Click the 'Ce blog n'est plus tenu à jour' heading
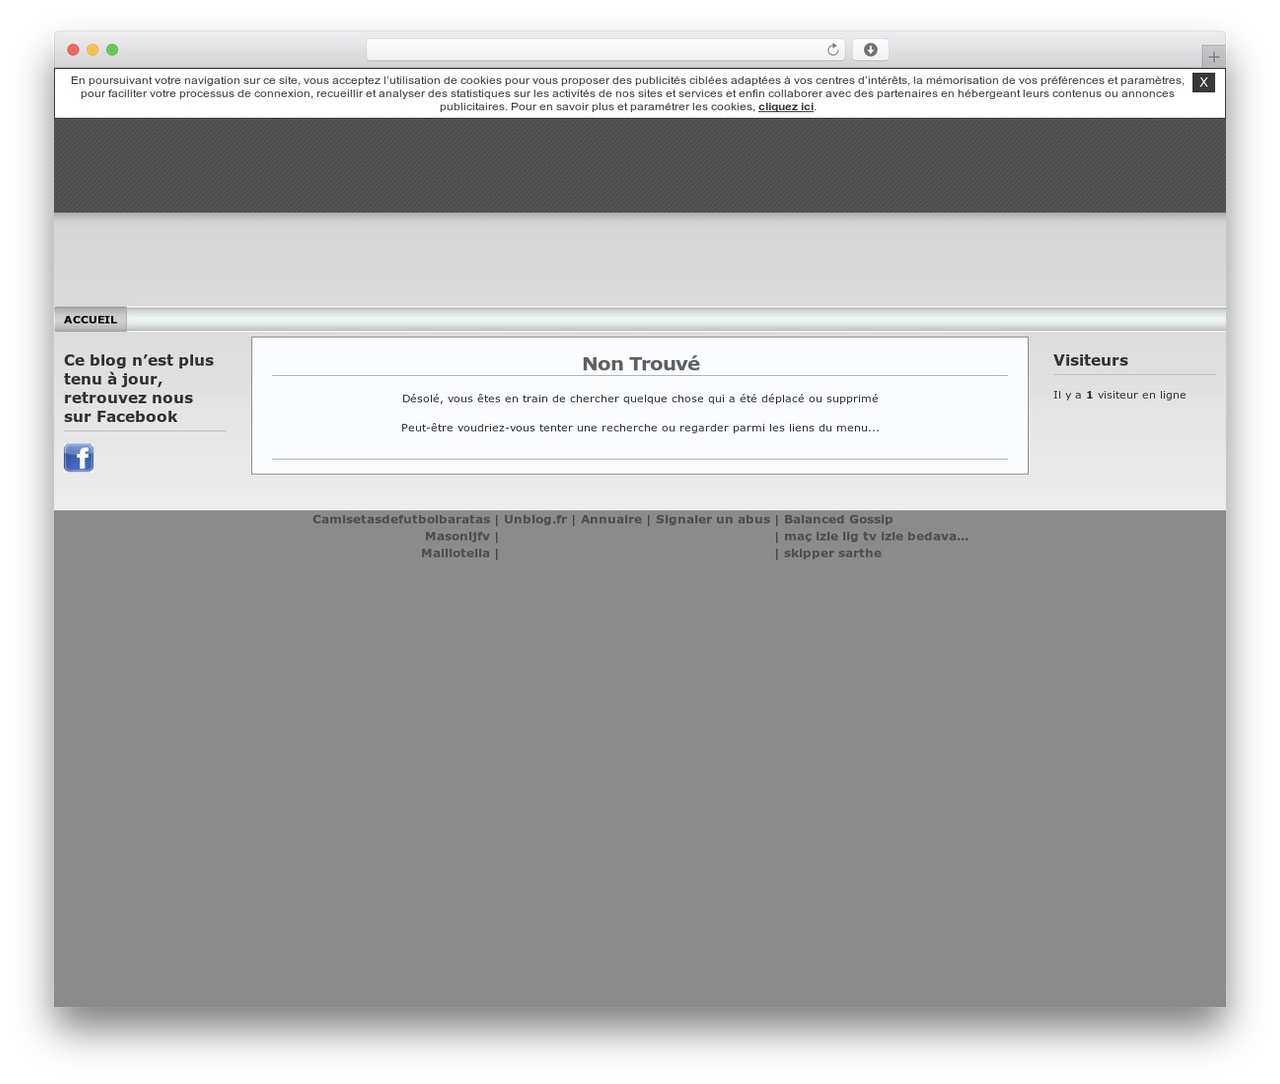Screen dimensions: 1280x1084 point(139,389)
